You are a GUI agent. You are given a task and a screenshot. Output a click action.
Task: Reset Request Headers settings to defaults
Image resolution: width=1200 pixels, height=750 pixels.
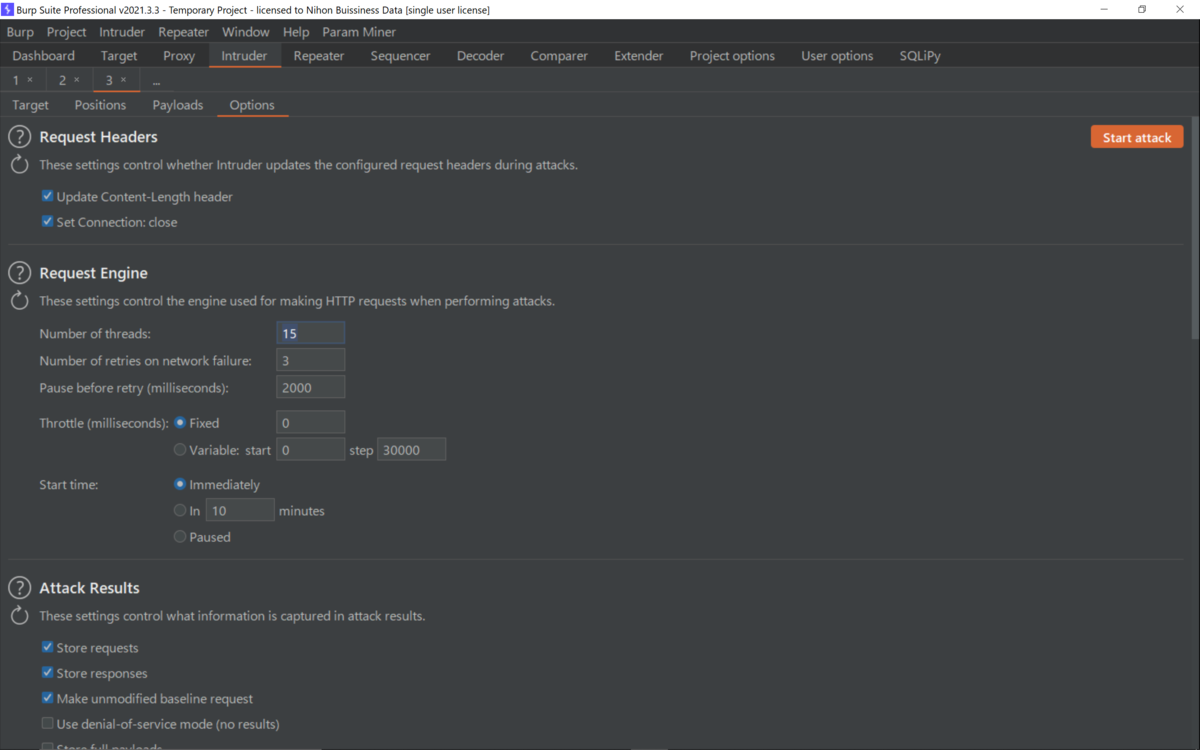pyautogui.click(x=19, y=165)
